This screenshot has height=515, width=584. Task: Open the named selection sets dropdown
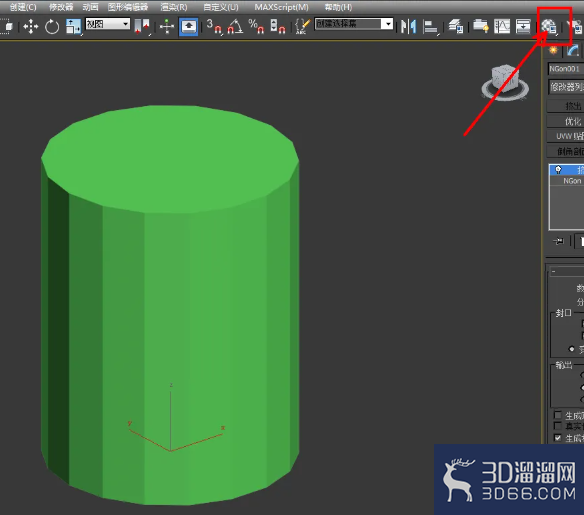pos(354,24)
